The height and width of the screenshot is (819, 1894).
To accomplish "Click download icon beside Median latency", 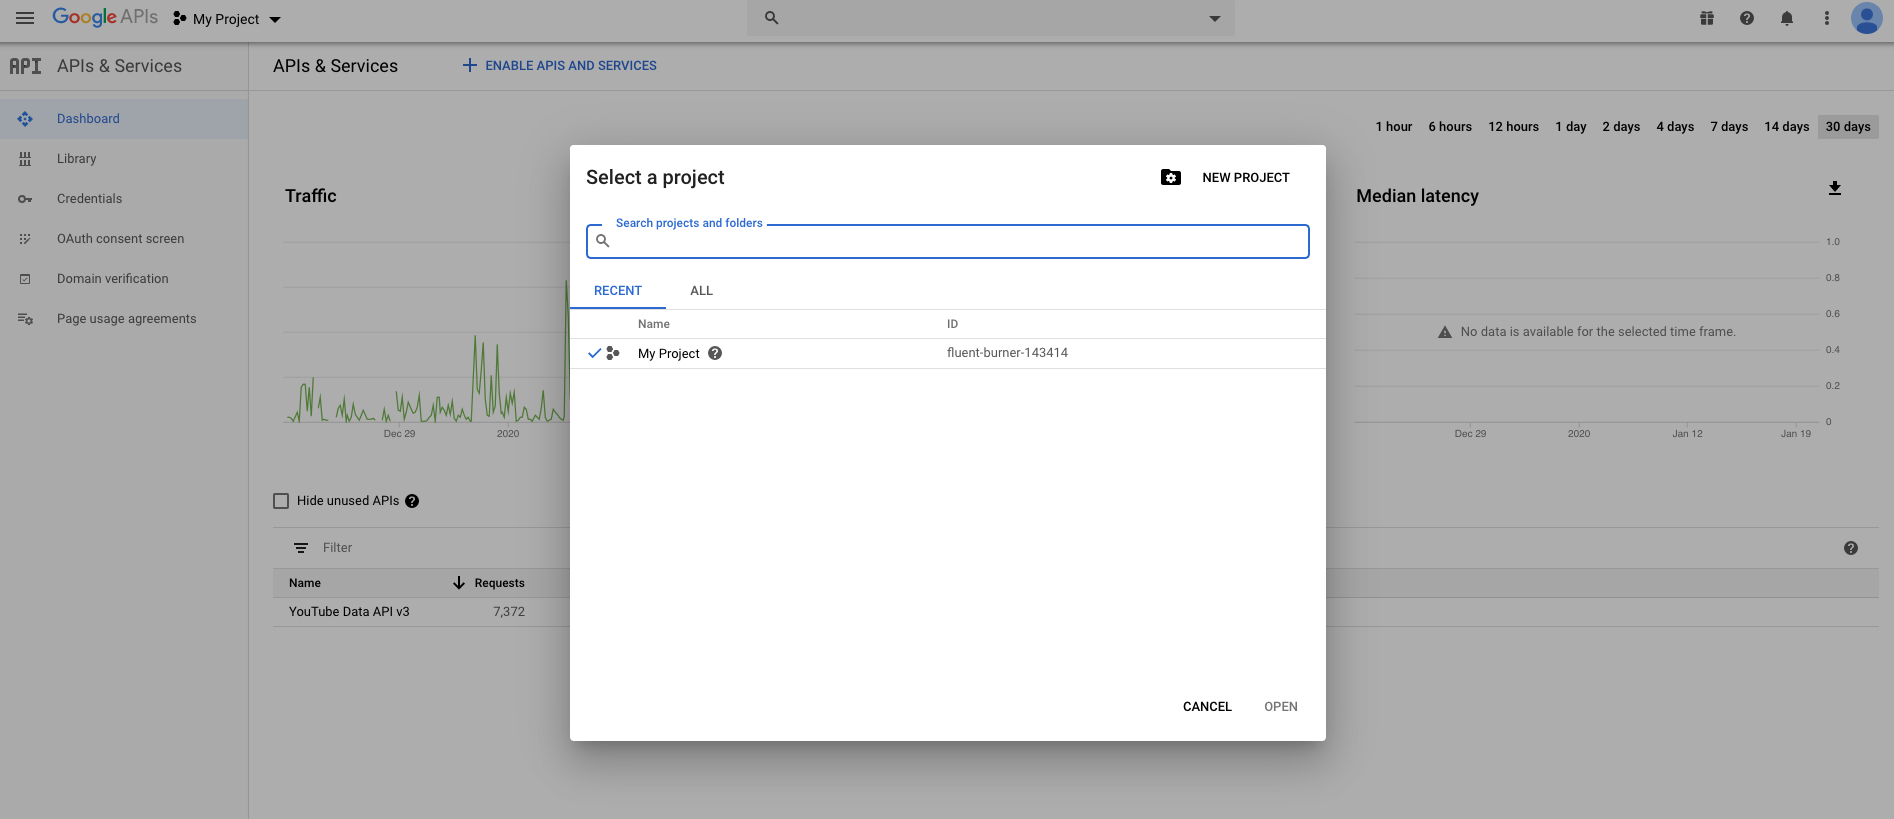I will tap(1835, 188).
